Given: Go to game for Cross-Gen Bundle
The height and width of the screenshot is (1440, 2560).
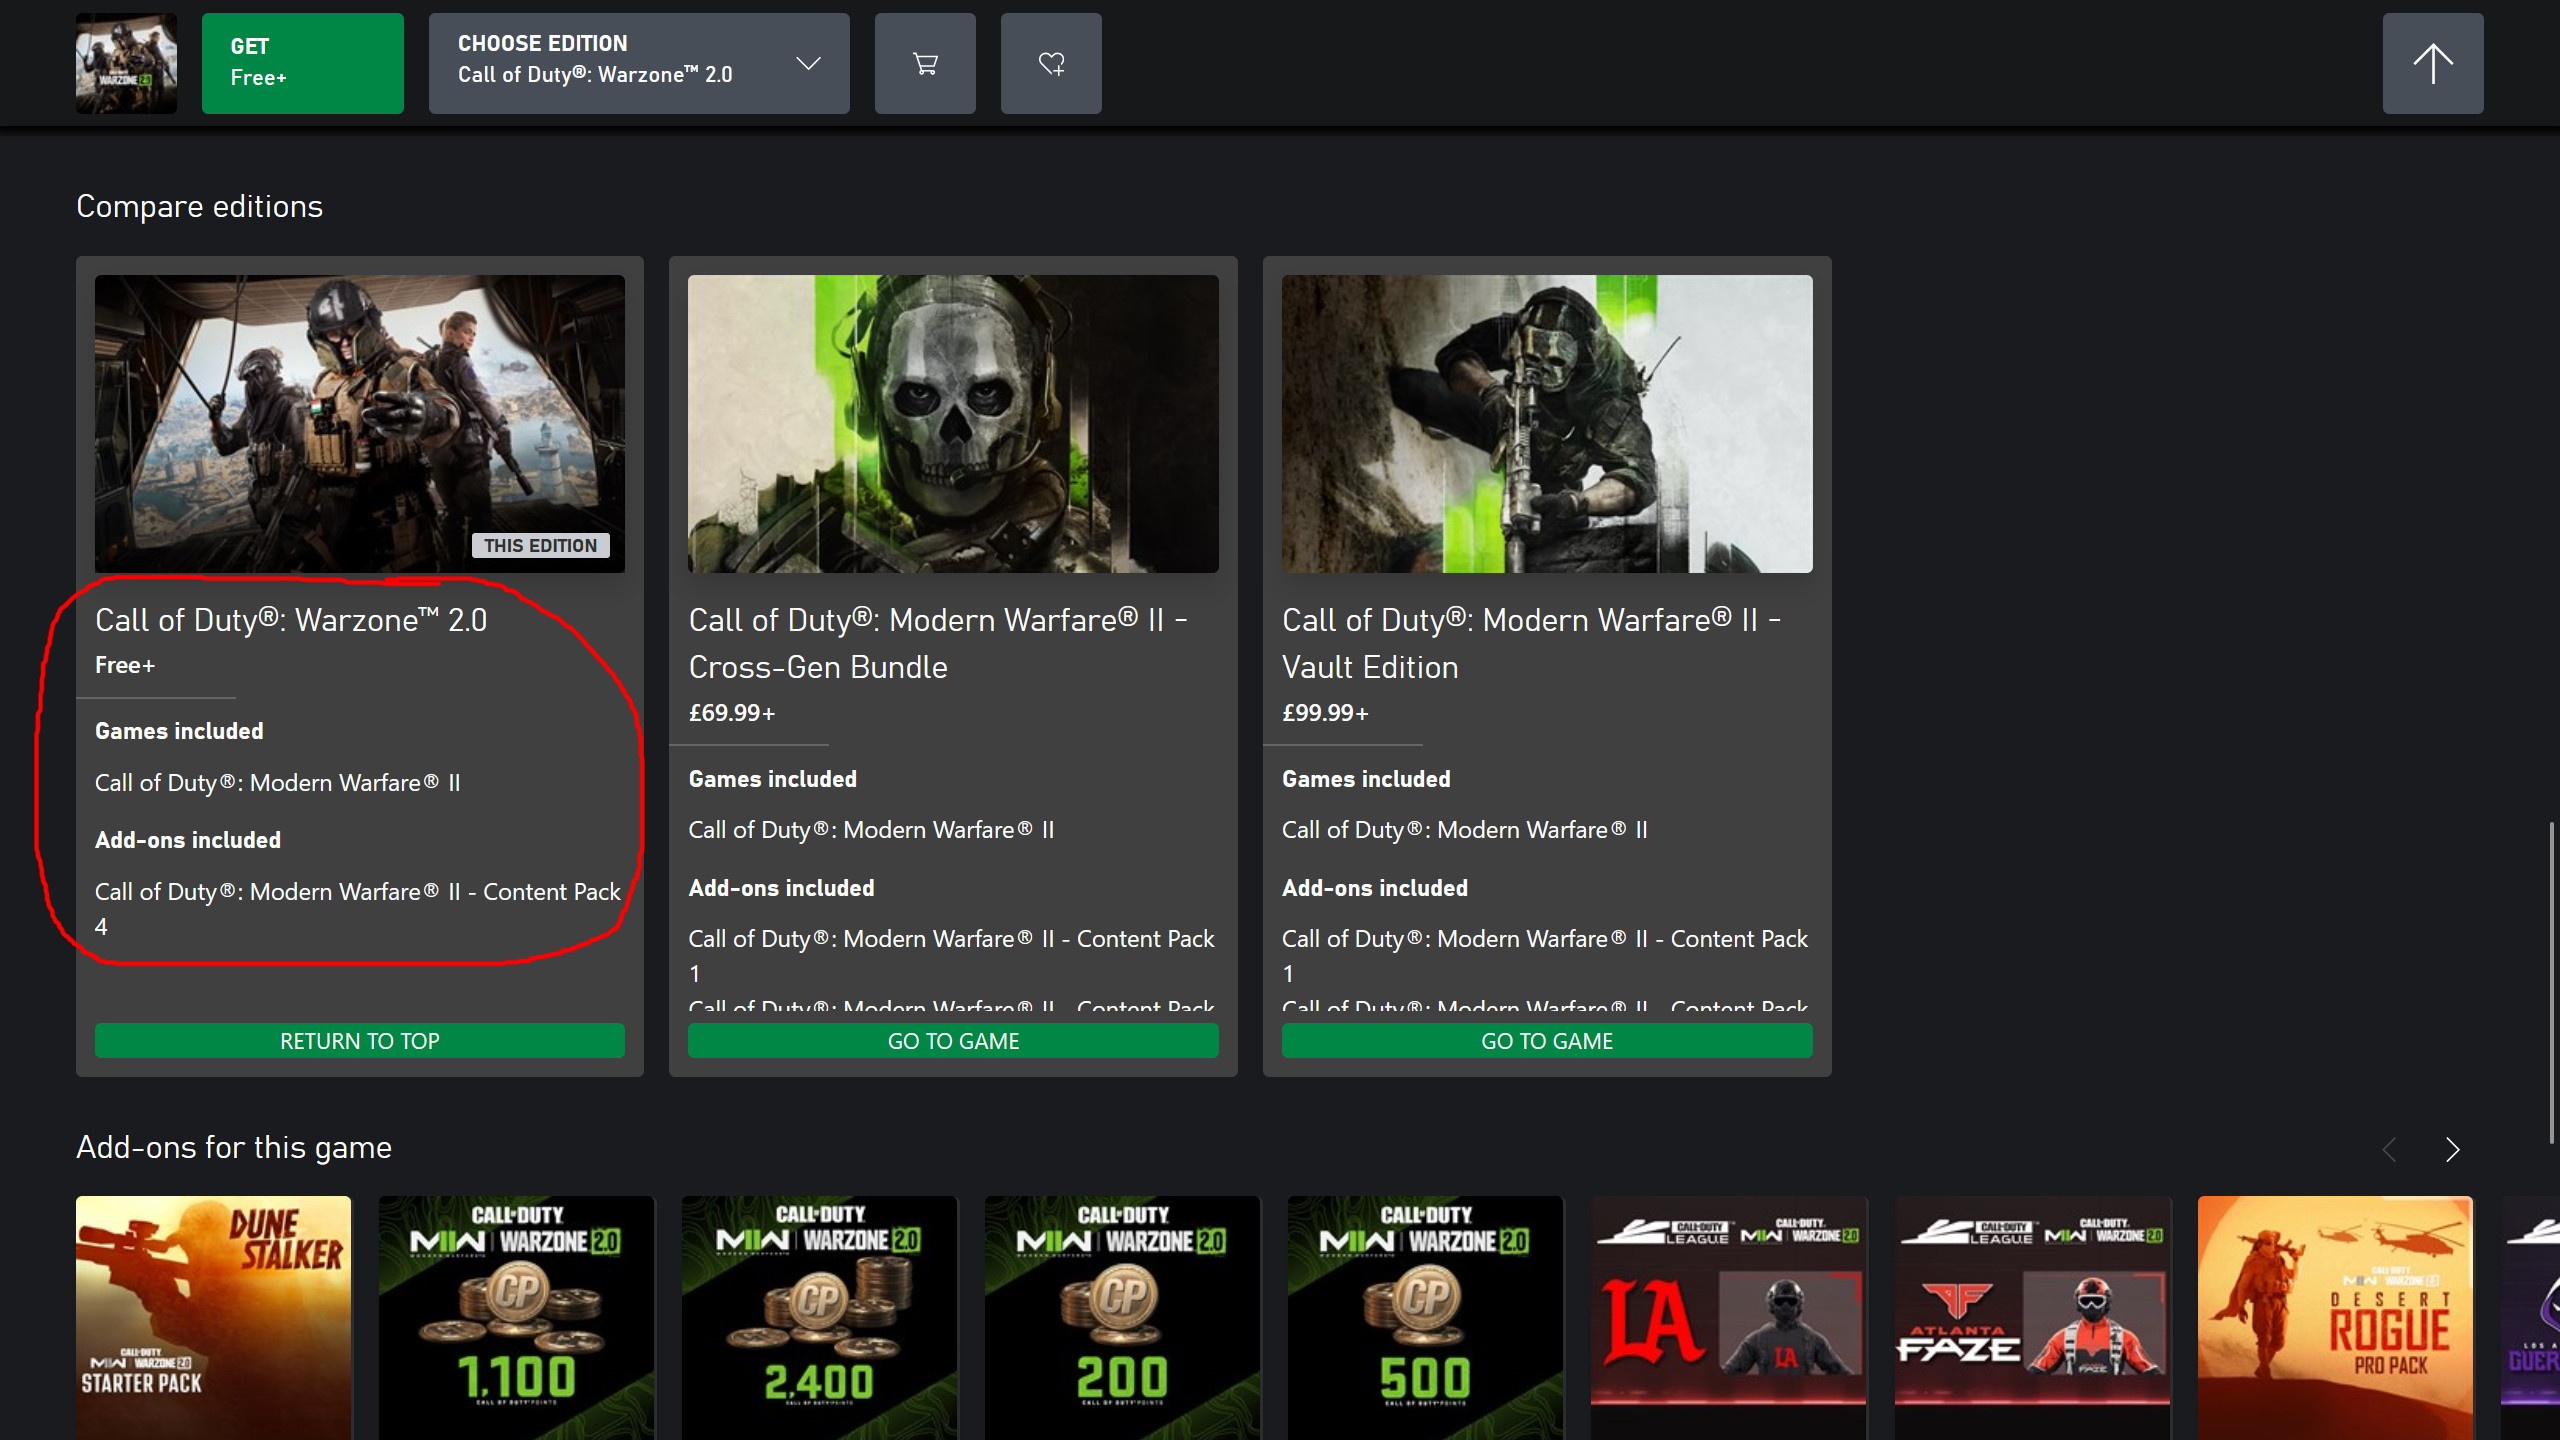Looking at the screenshot, I should click(x=953, y=1041).
